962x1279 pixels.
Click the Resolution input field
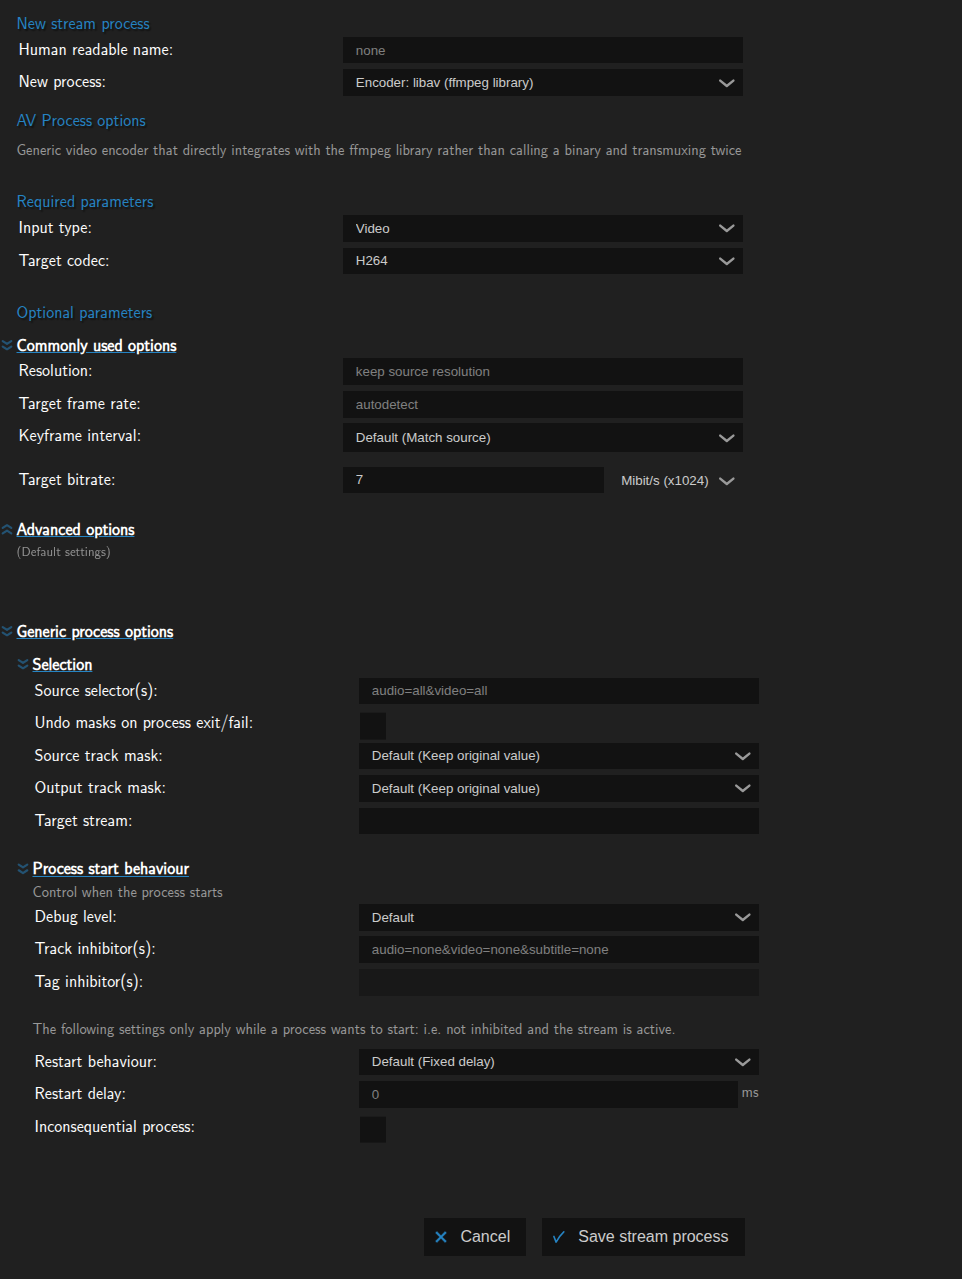(x=543, y=372)
